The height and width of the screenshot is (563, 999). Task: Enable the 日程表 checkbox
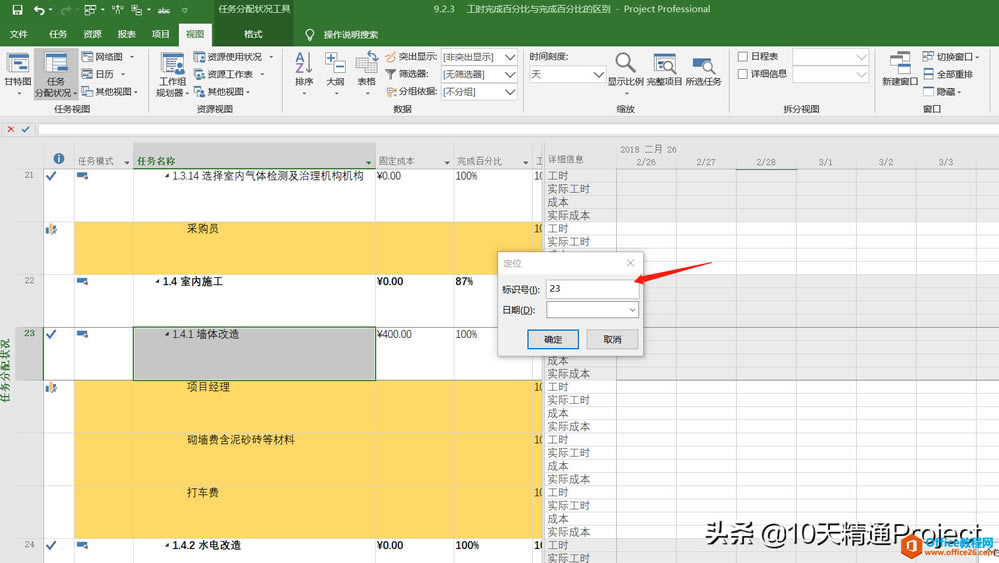pyautogui.click(x=743, y=57)
